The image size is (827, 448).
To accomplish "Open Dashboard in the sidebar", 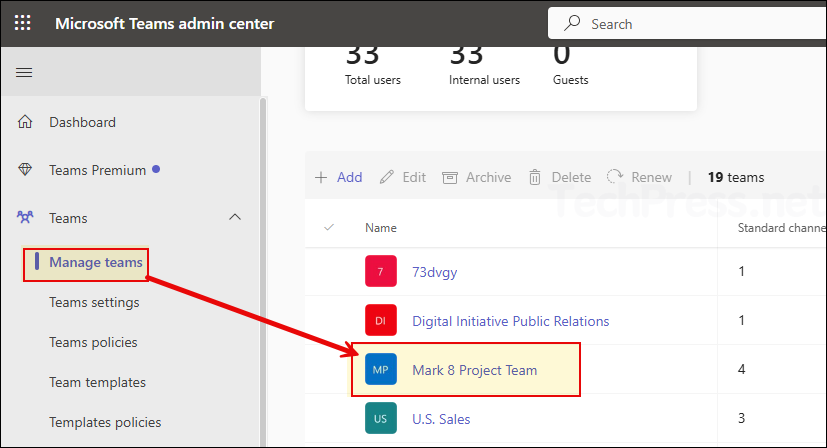I will pyautogui.click(x=82, y=122).
